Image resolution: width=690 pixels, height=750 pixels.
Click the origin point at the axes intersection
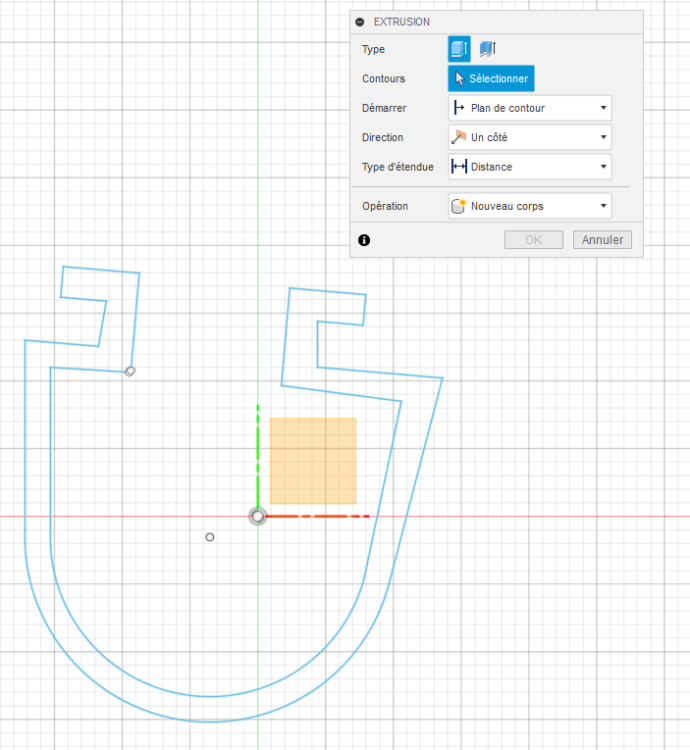coord(257,517)
